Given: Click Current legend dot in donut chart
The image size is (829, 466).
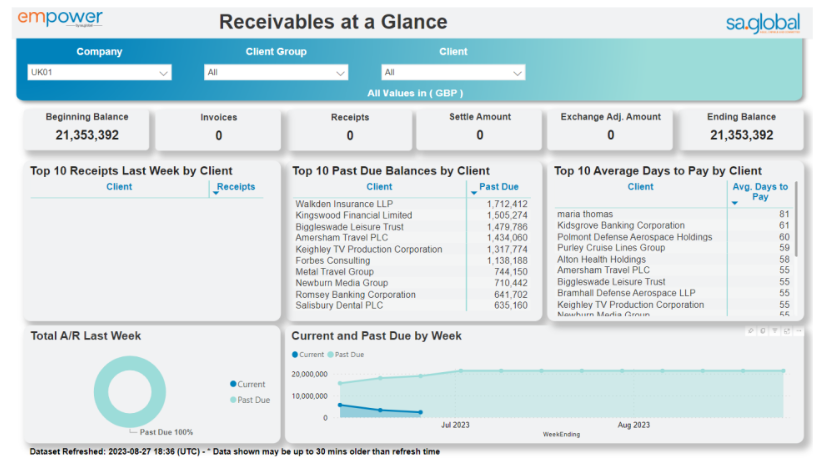Looking at the screenshot, I should pyautogui.click(x=233, y=384).
